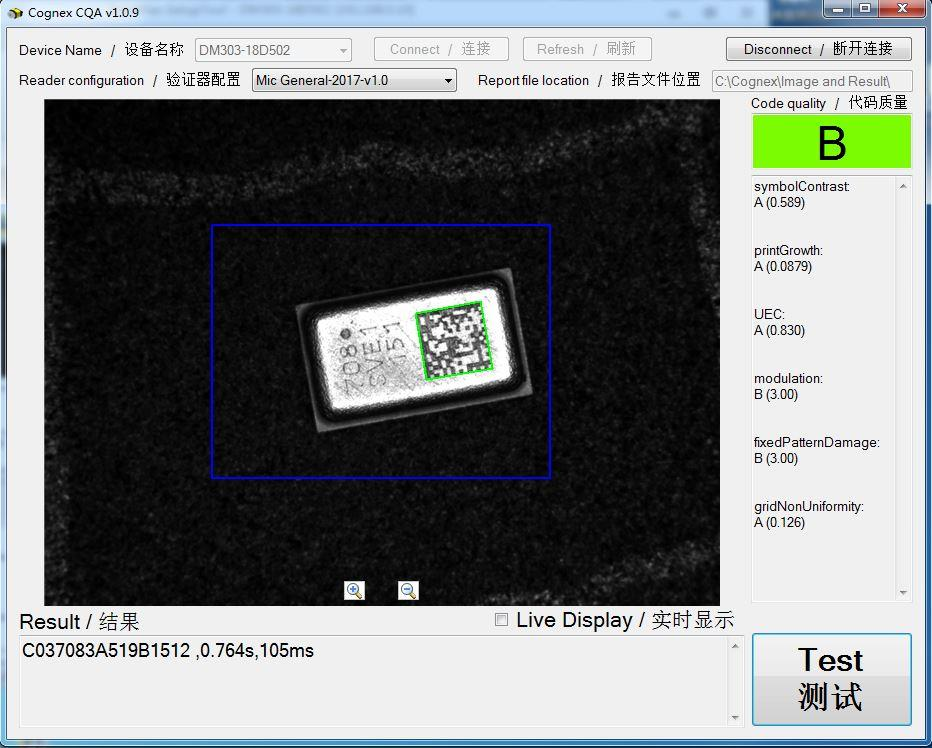Click the green code quality grade B
Viewport: 932px width, 748px height.
832,142
